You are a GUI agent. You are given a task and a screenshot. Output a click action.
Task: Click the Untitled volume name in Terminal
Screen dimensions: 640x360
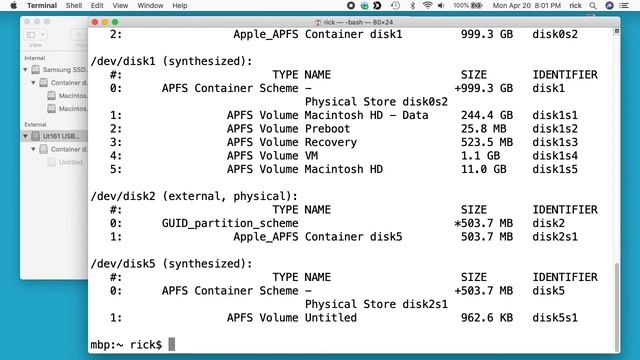(331, 318)
